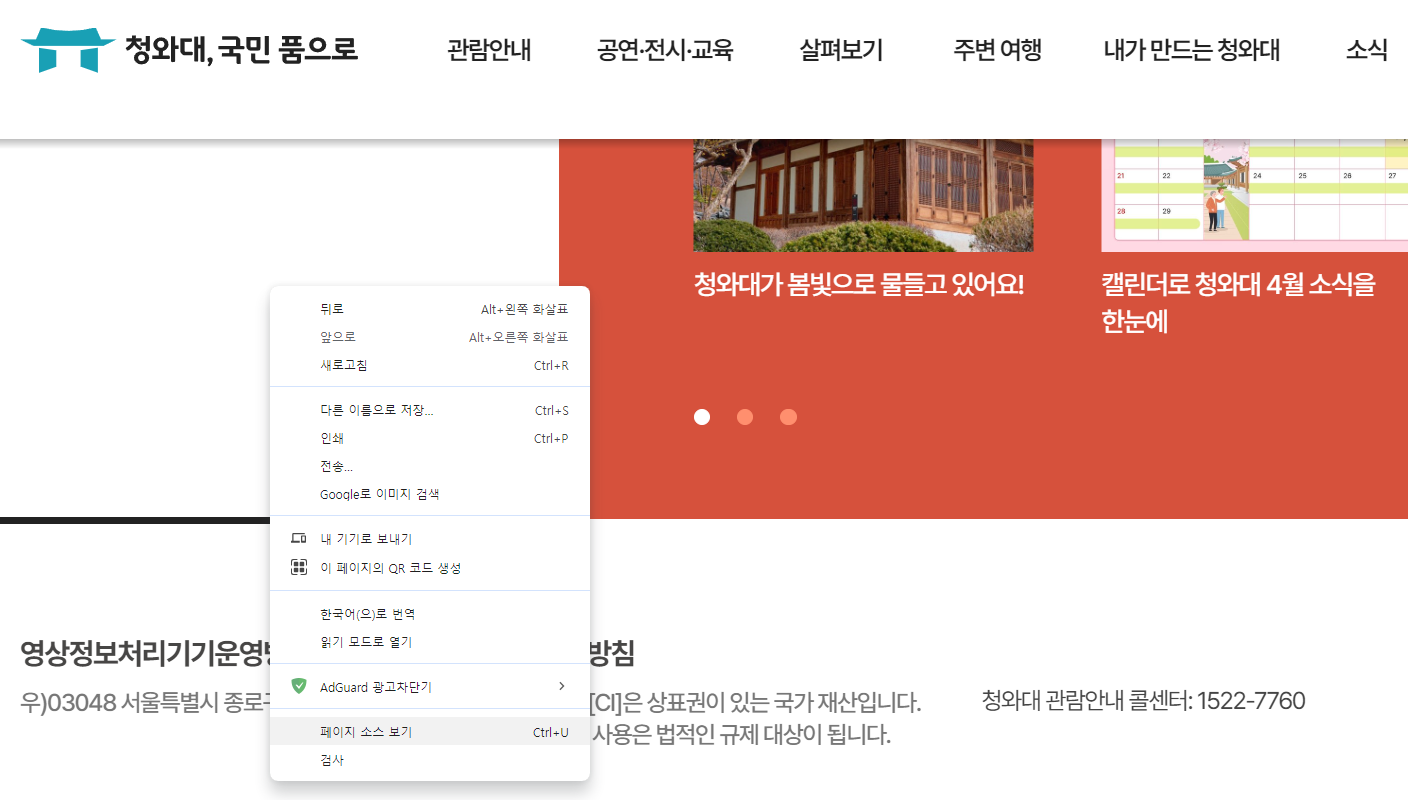
Task: Click the text [CI]은 상표권이 있는 국가 재산입니다.
Action: click(x=755, y=703)
